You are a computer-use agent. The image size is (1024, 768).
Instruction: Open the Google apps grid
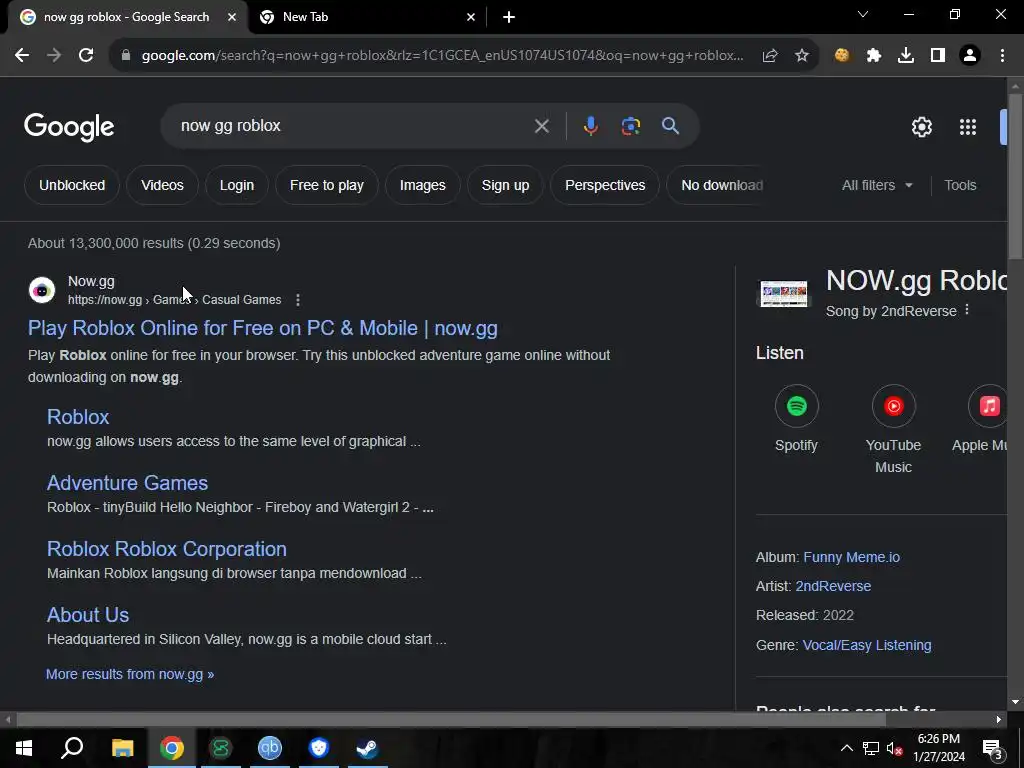(968, 127)
